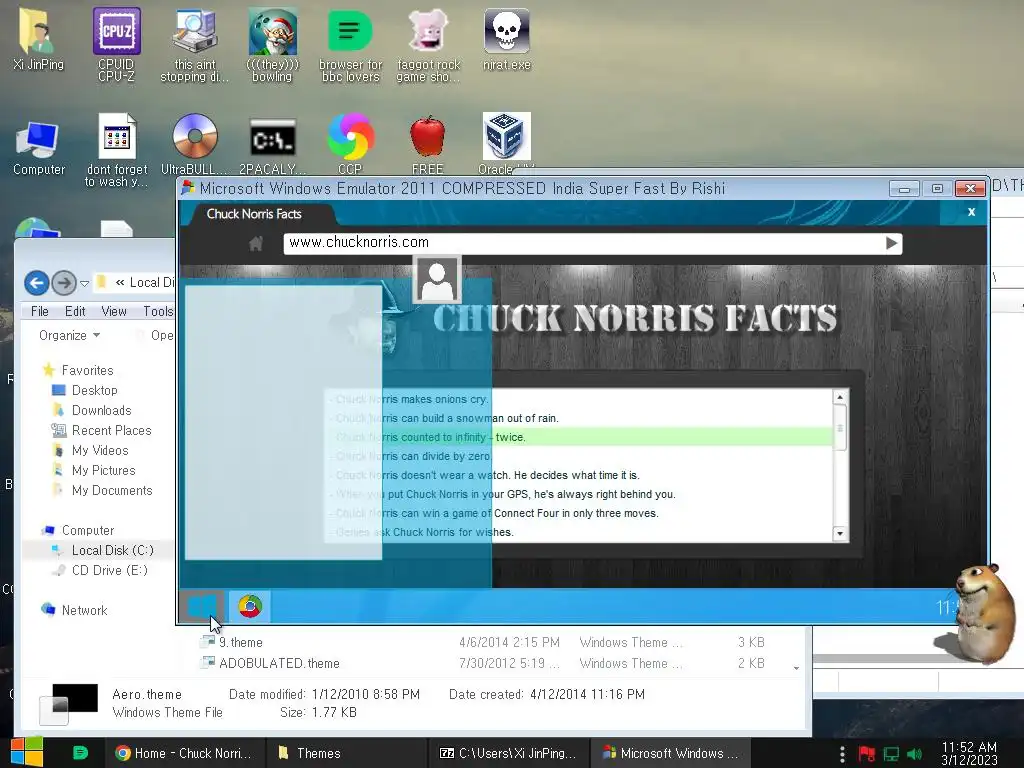
Task: Switch to Microsoft Windows emulator taskbar button
Action: [x=671, y=753]
